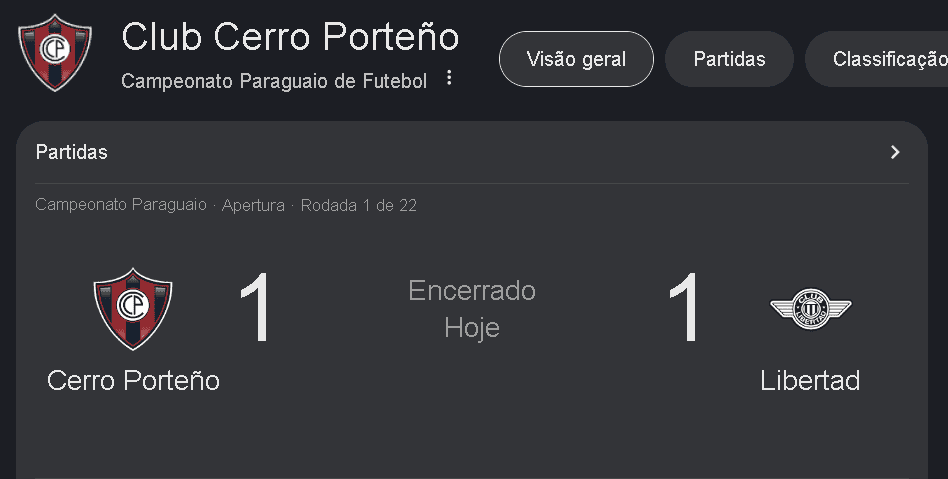Click the Cerro Porteño crest in match card

click(x=133, y=308)
